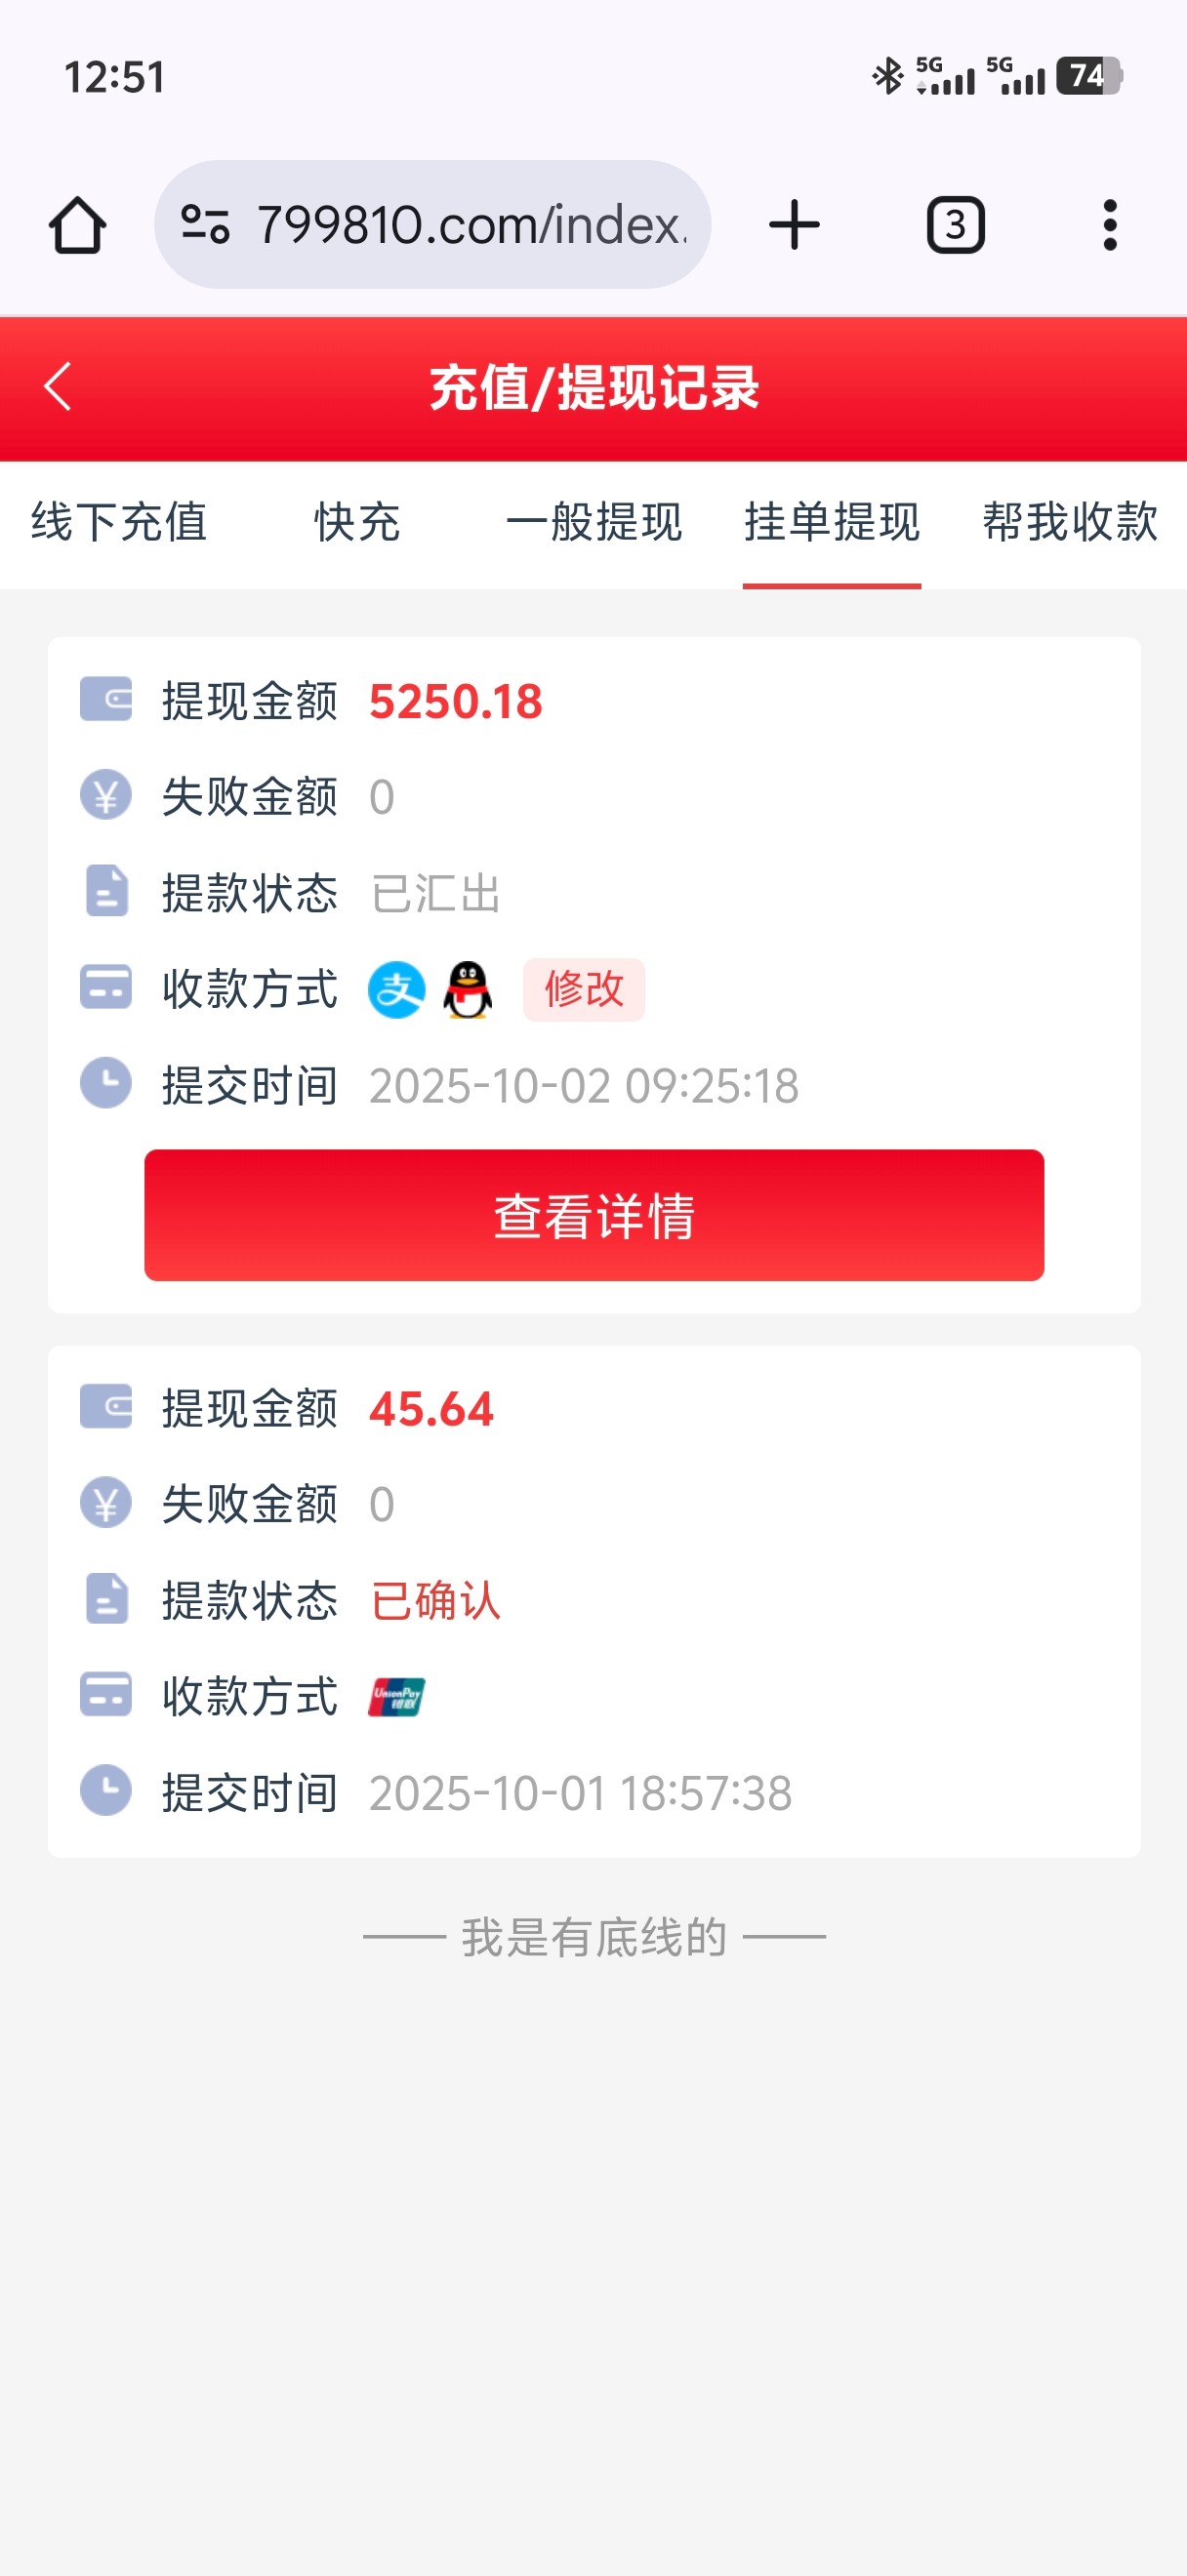
Task: Open new tab with plus icon
Action: [x=794, y=225]
